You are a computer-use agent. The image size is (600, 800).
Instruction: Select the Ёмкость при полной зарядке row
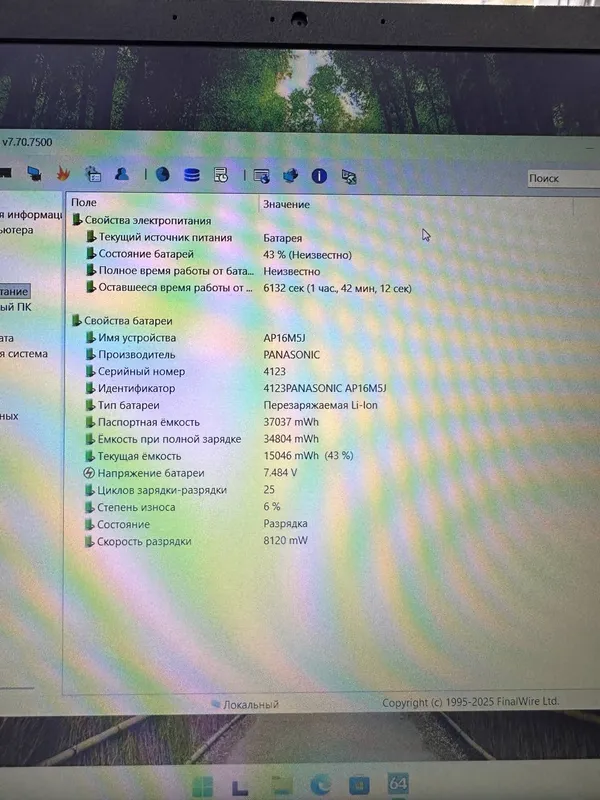click(169, 439)
